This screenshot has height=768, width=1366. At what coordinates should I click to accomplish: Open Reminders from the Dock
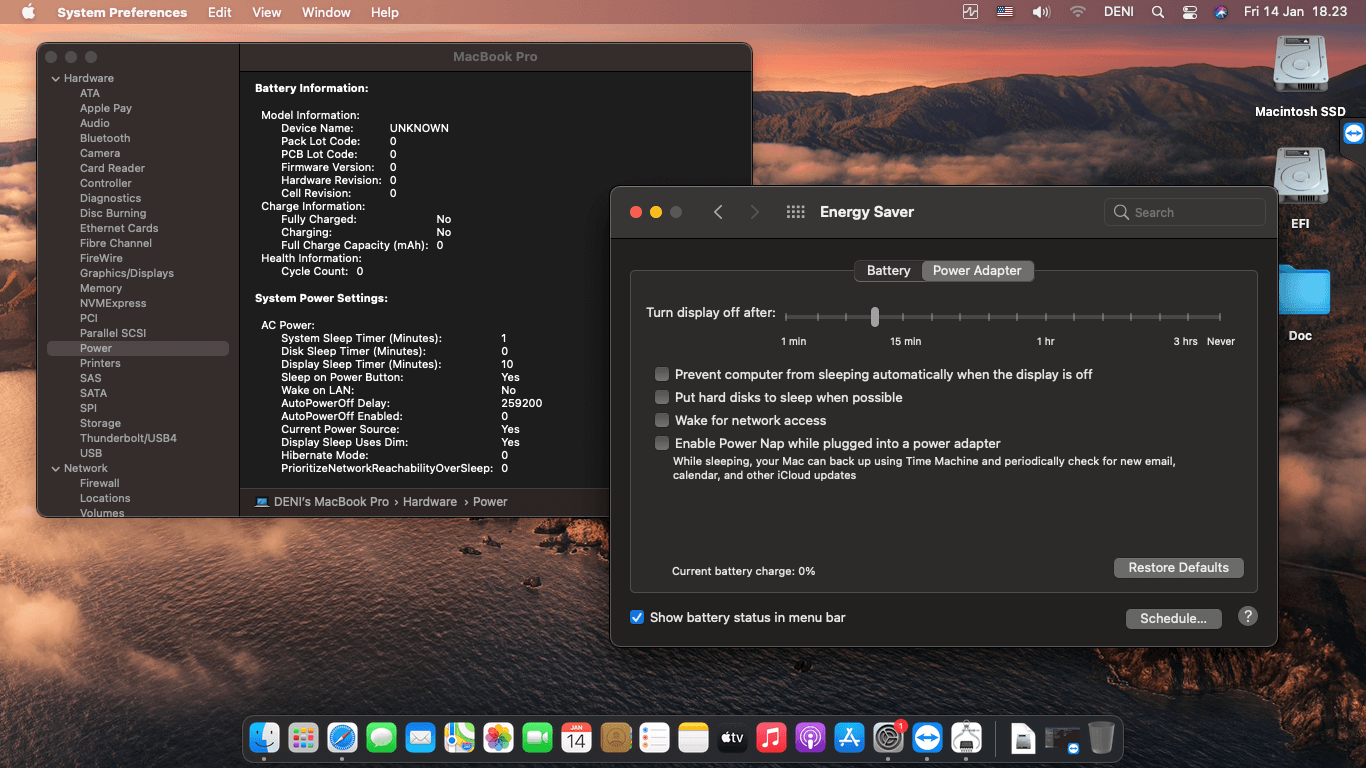[654, 738]
